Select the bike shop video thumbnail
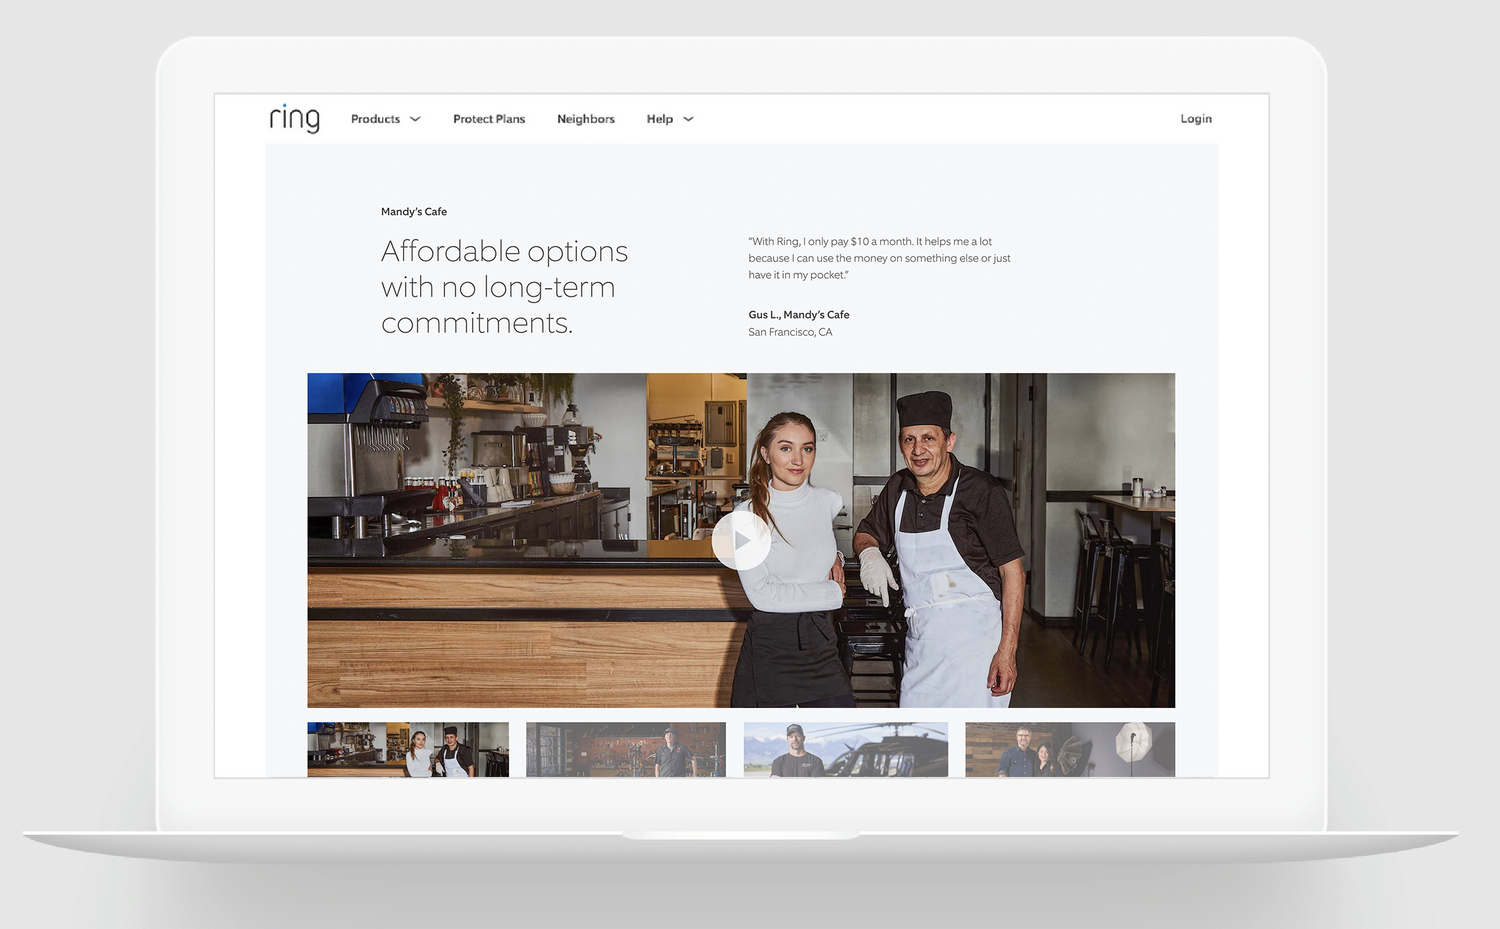This screenshot has height=929, width=1500. pyautogui.click(x=626, y=749)
